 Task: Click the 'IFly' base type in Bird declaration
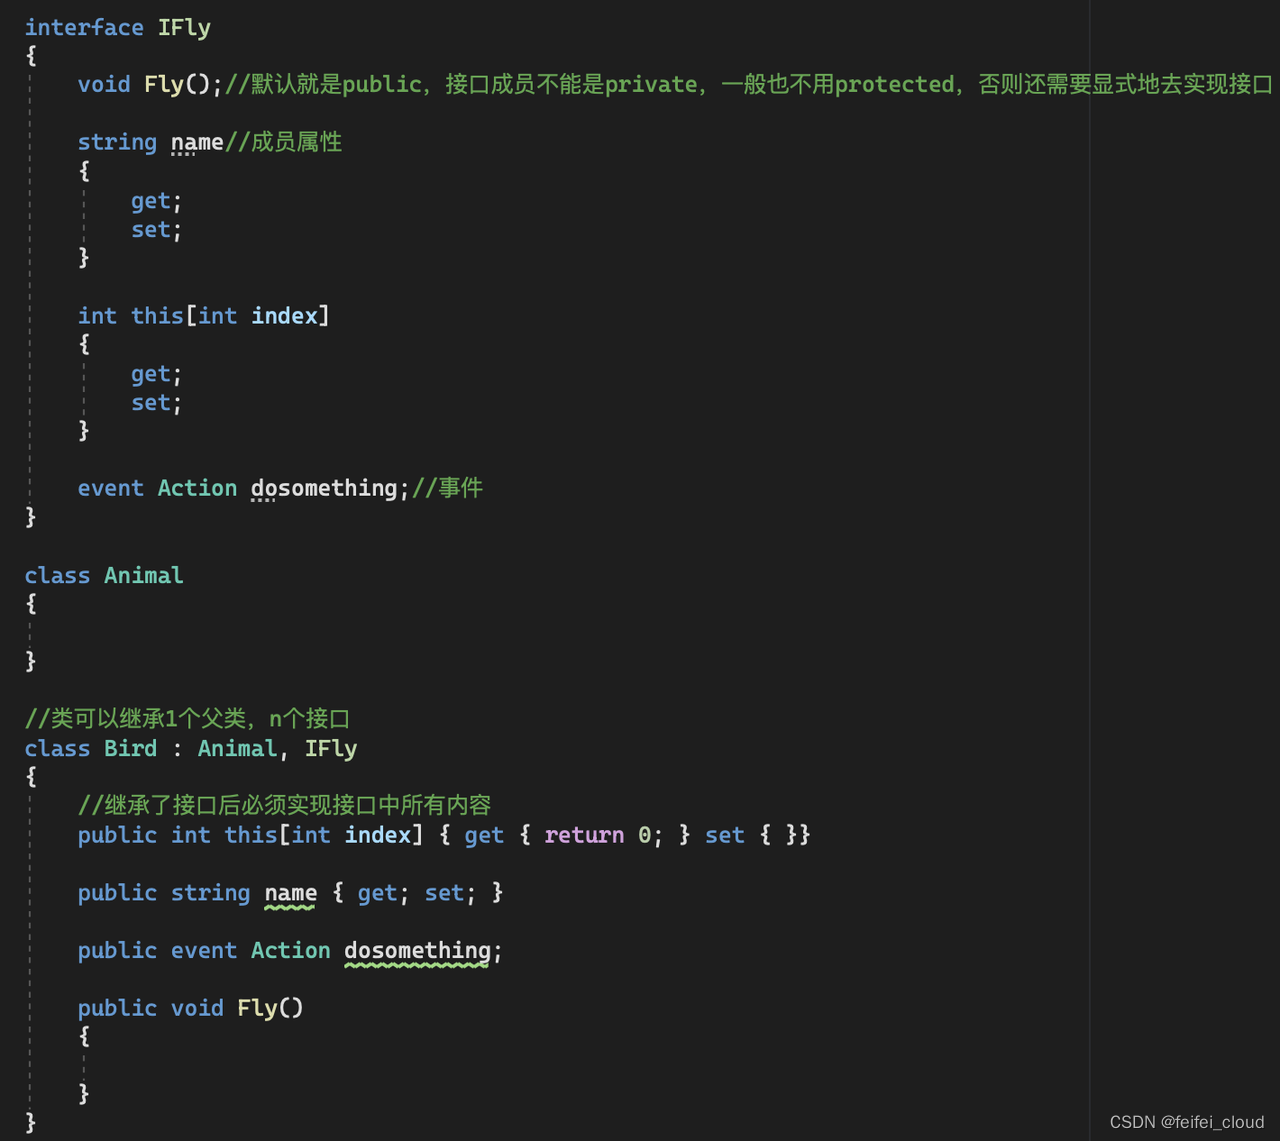331,749
